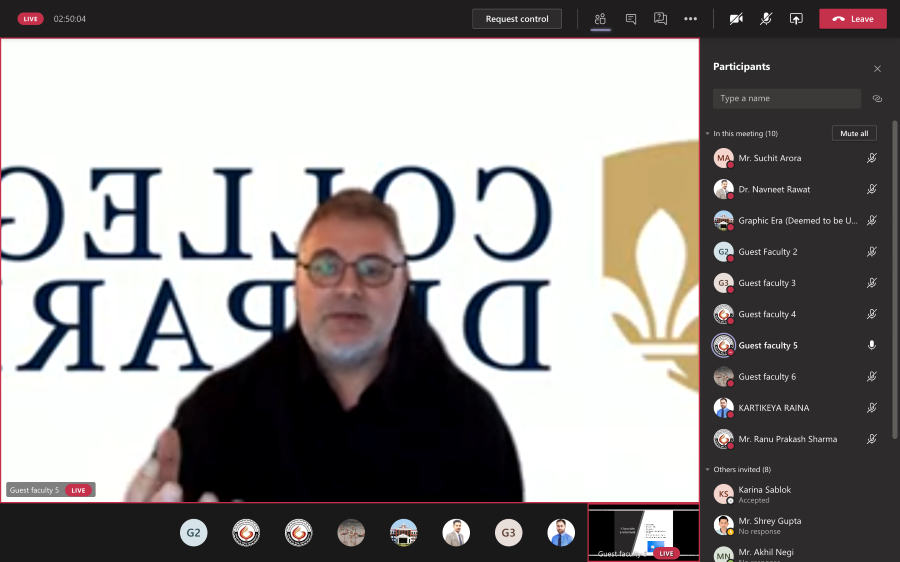Click the Type a name search field
Screen dimensions: 900x562
pyautogui.click(x=786, y=99)
